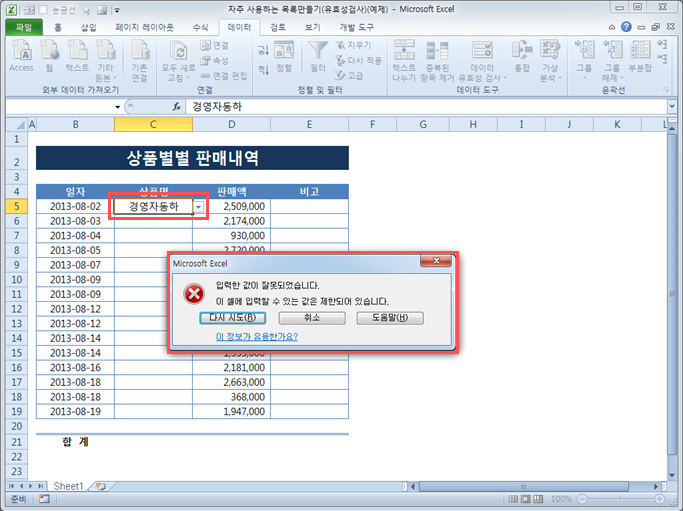Select the Sheet1 tab
This screenshot has height=511, width=683.
click(x=68, y=486)
